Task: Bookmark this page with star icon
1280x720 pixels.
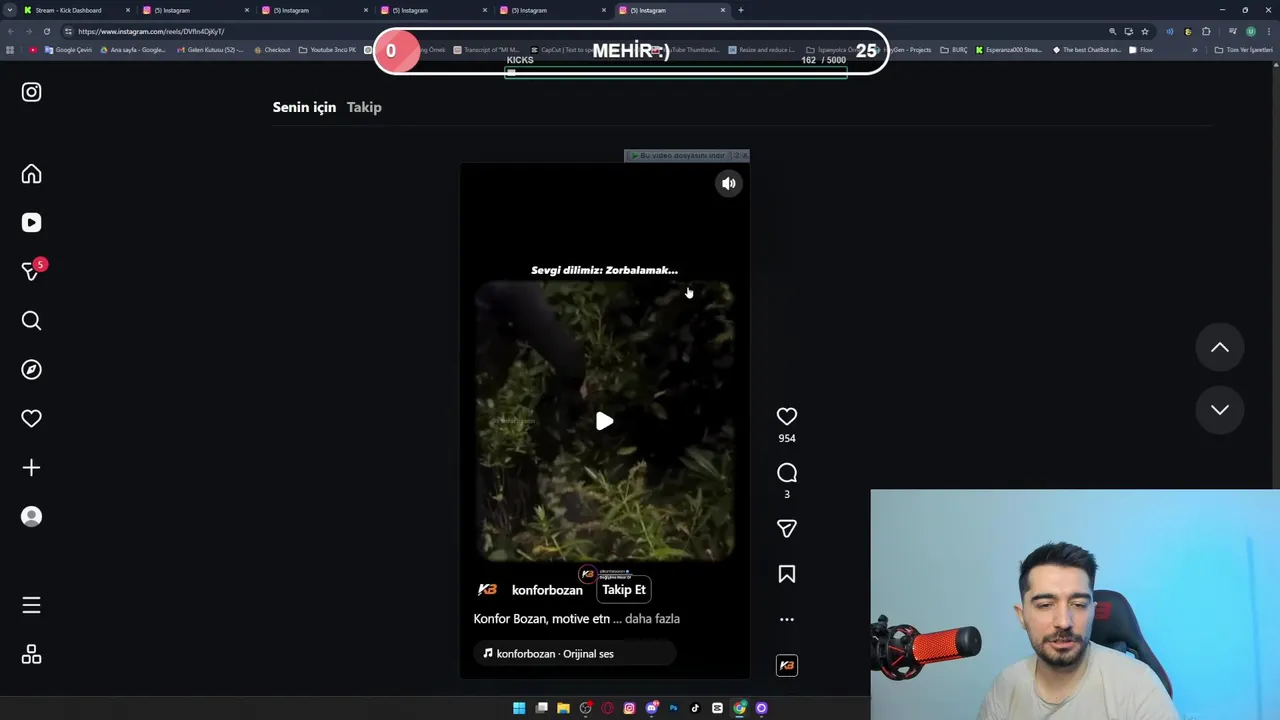Action: point(1145,31)
